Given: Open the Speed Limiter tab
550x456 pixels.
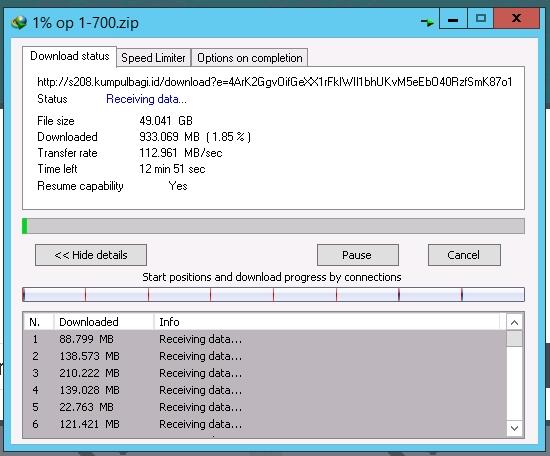Looking at the screenshot, I should (x=153, y=58).
